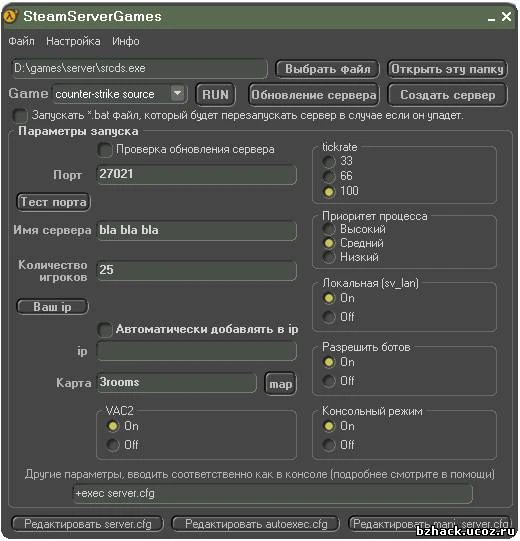The width and height of the screenshot is (520, 541).
Task: Open the Инфо menu
Action: pos(126,41)
